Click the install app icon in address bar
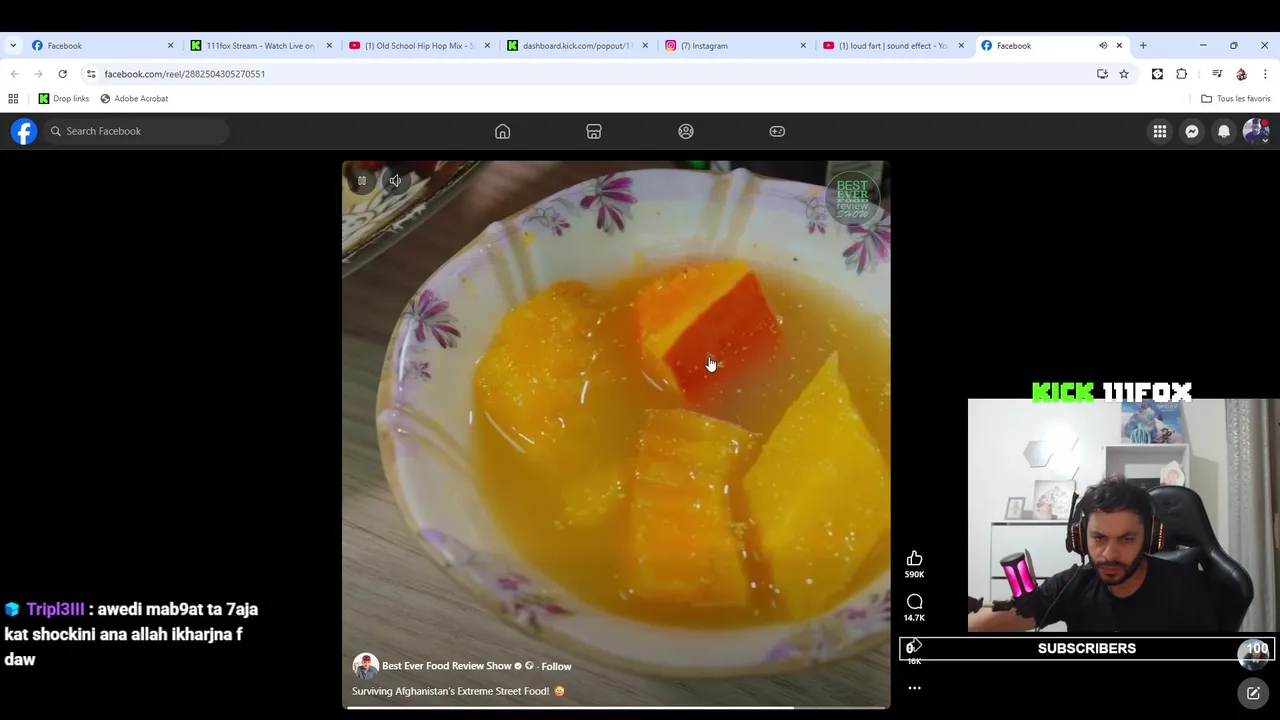 (1102, 74)
